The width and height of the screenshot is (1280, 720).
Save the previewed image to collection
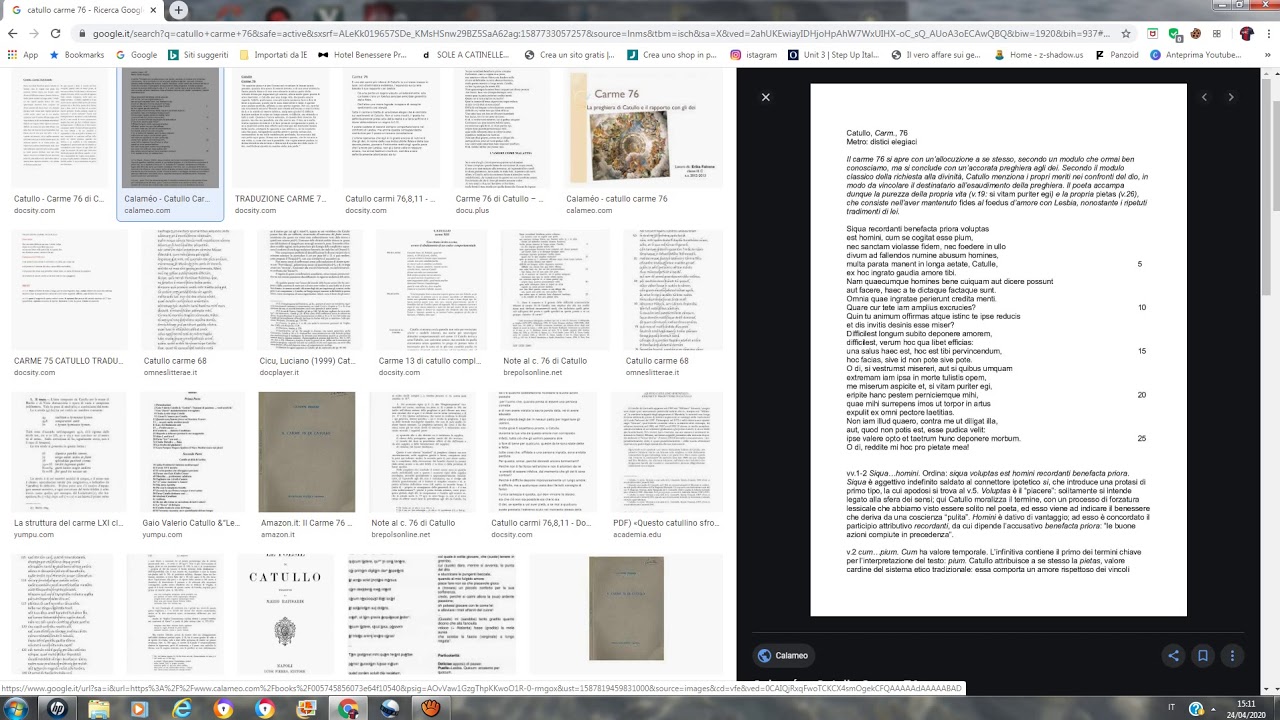tap(1203, 656)
